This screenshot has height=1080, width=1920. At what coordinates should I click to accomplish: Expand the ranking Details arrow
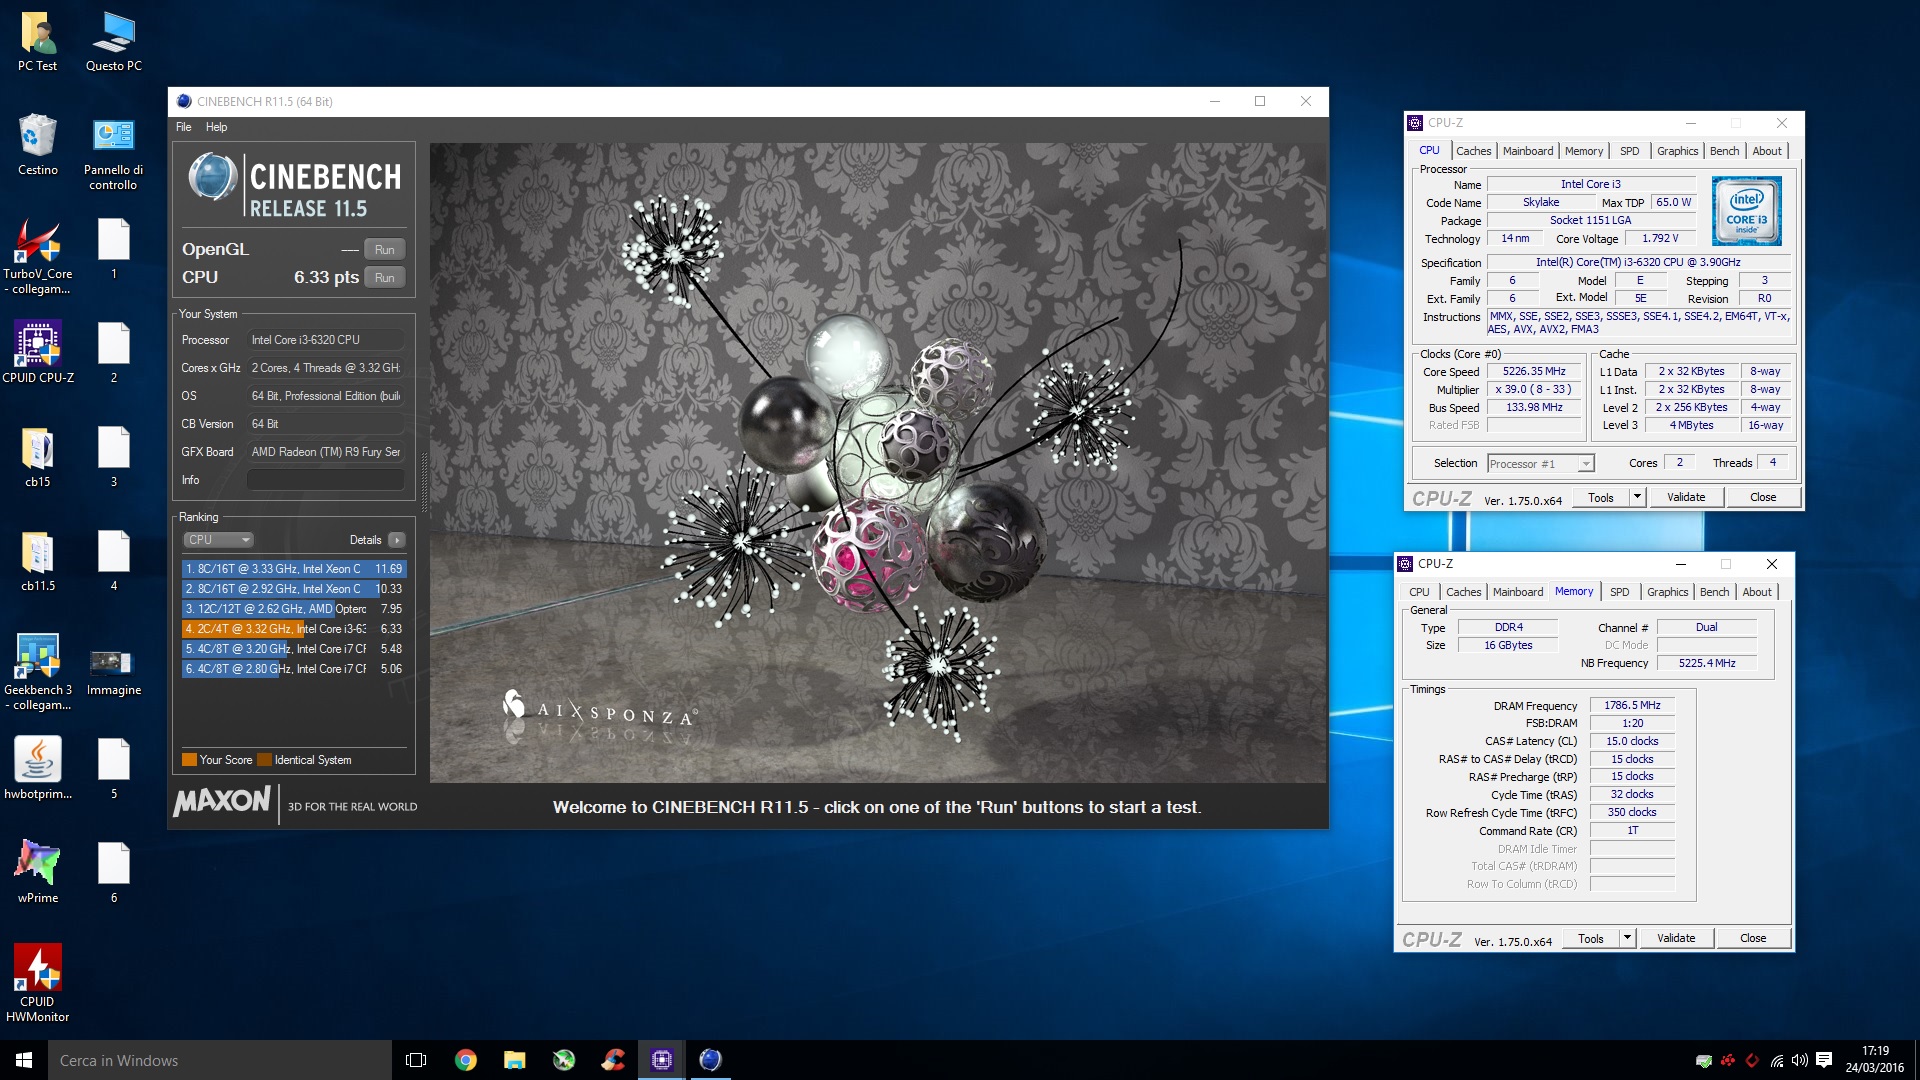click(397, 540)
